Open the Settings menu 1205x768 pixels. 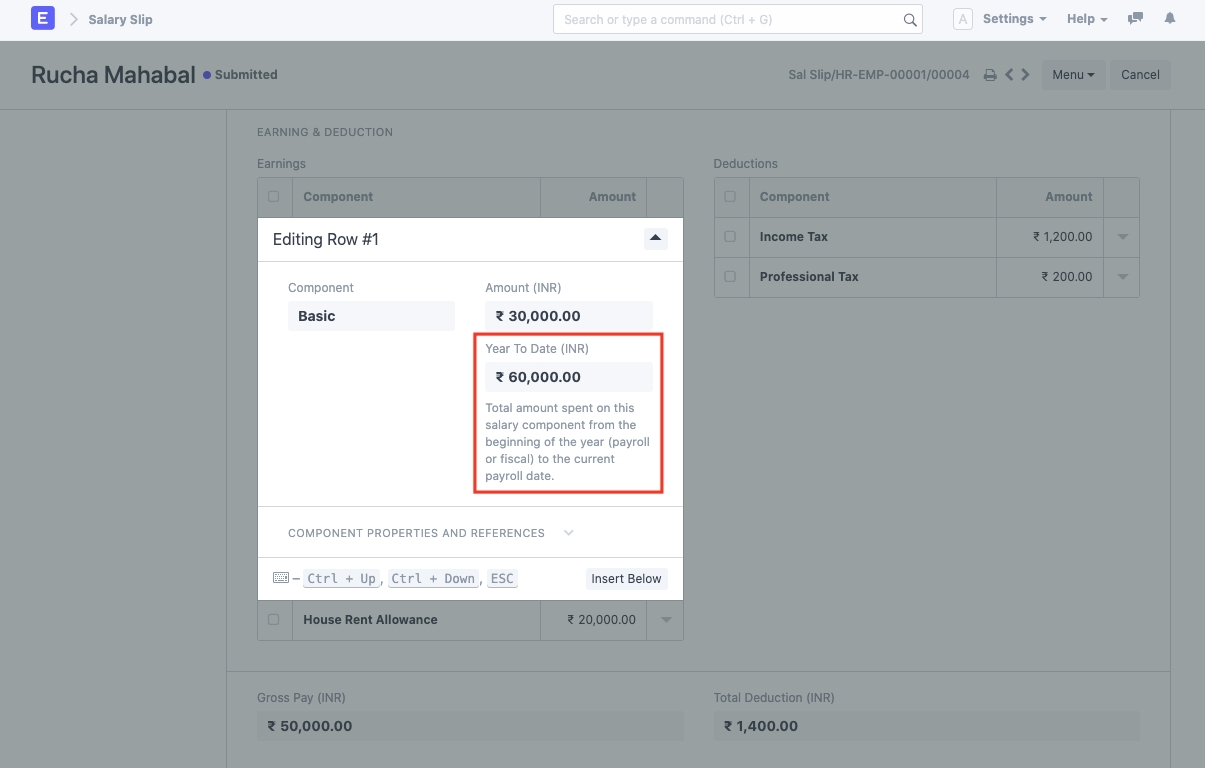coord(1014,19)
